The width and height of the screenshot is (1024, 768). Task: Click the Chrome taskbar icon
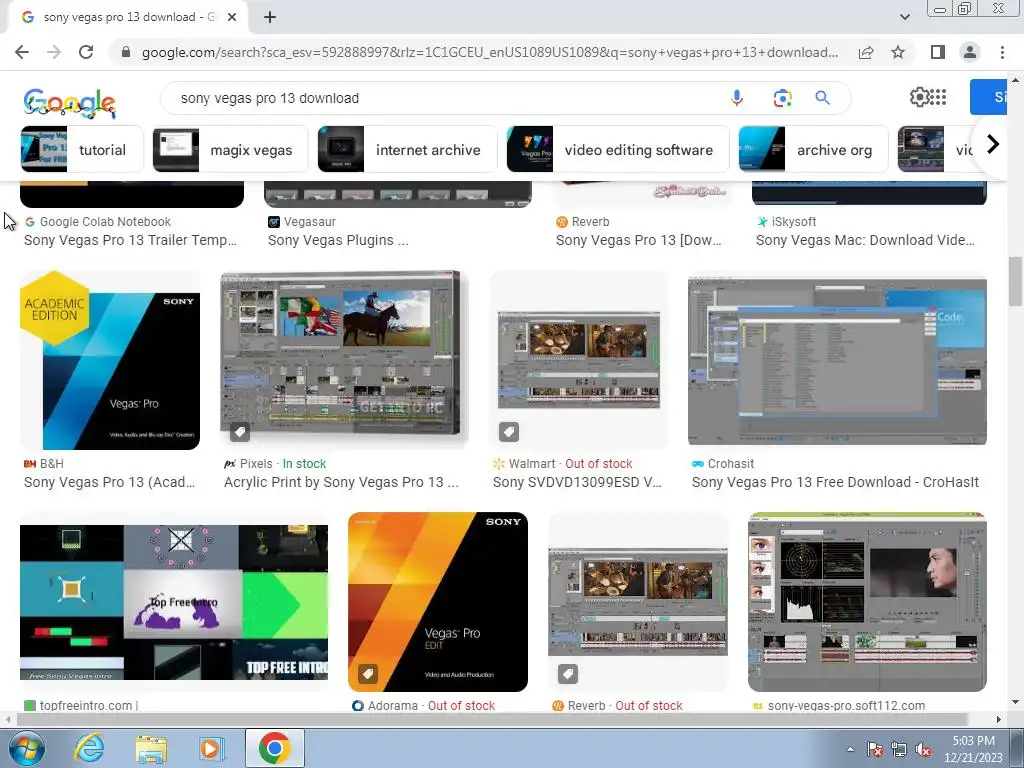[274, 748]
